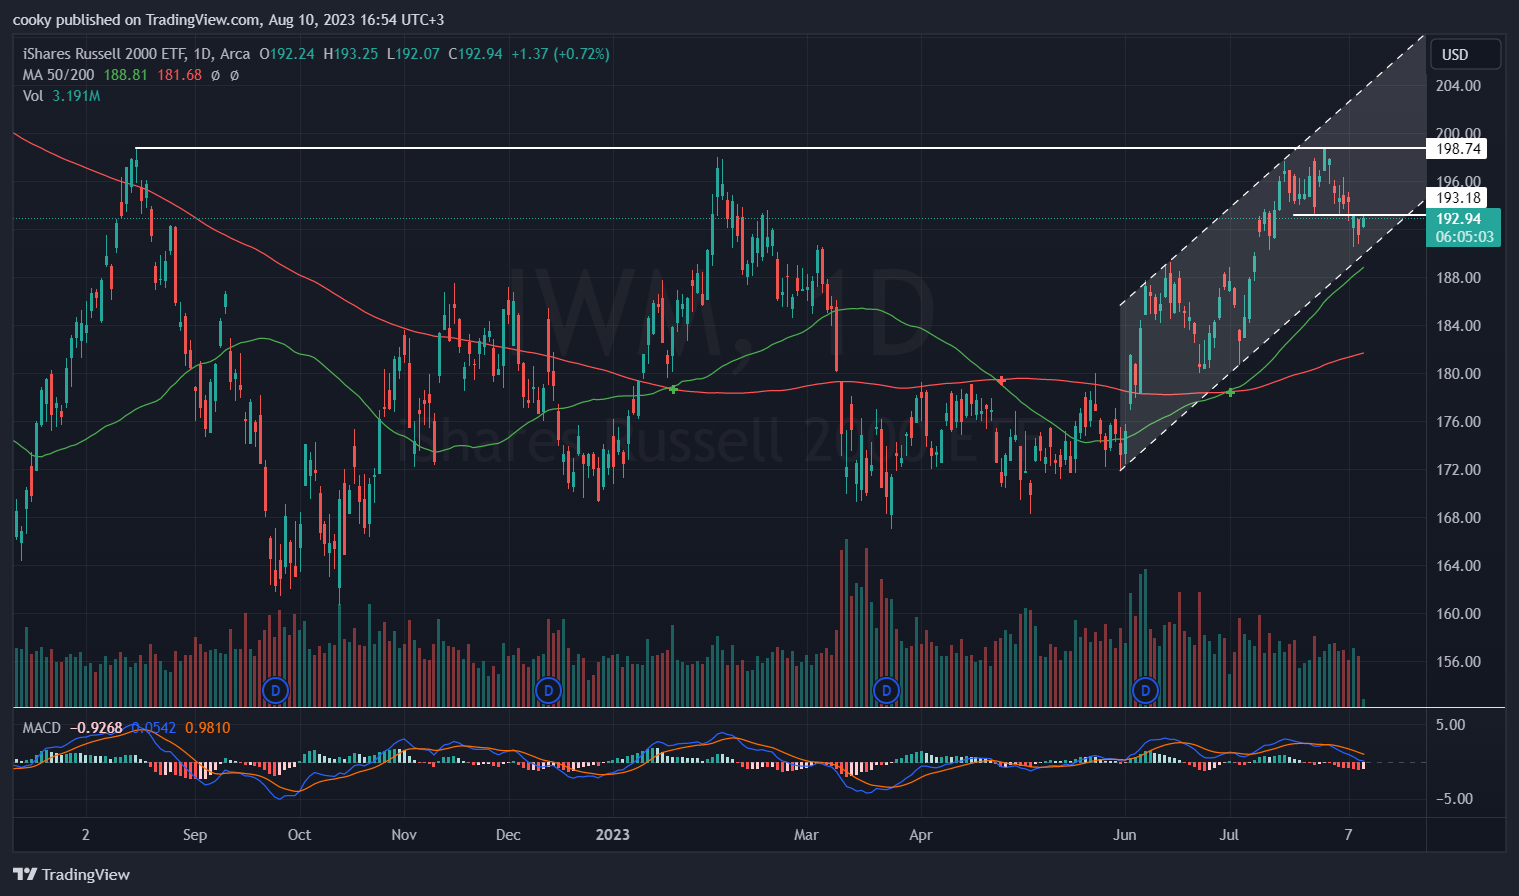
Task: Open the USD currency selector
Action: [1465, 54]
